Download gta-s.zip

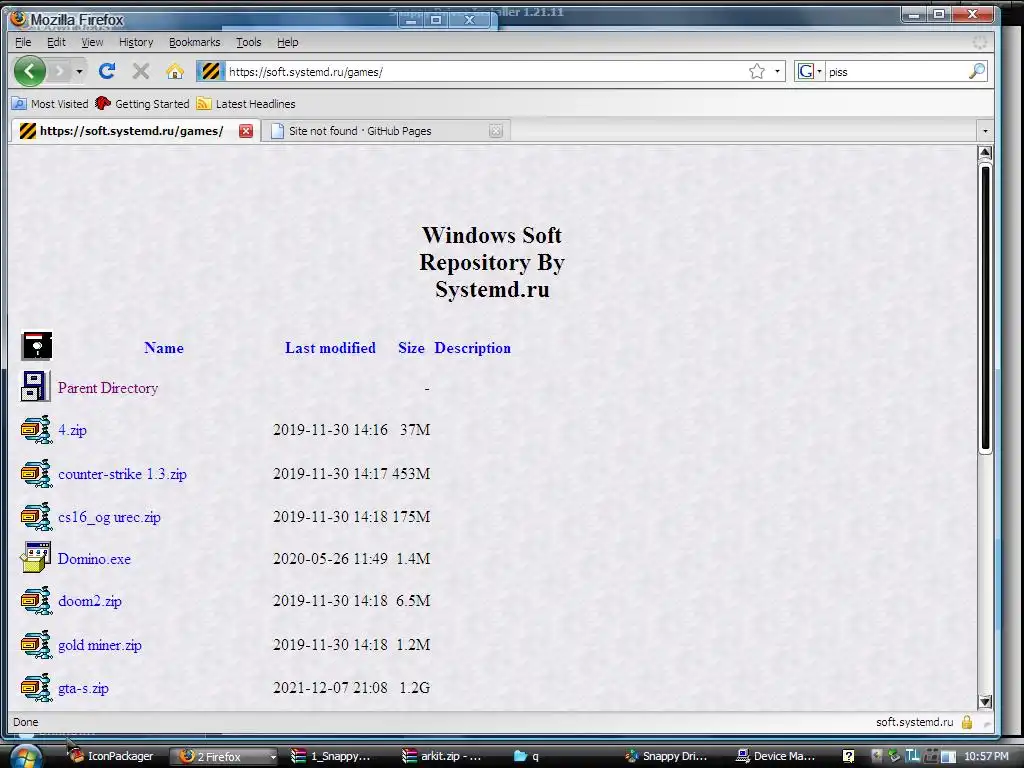click(83, 688)
